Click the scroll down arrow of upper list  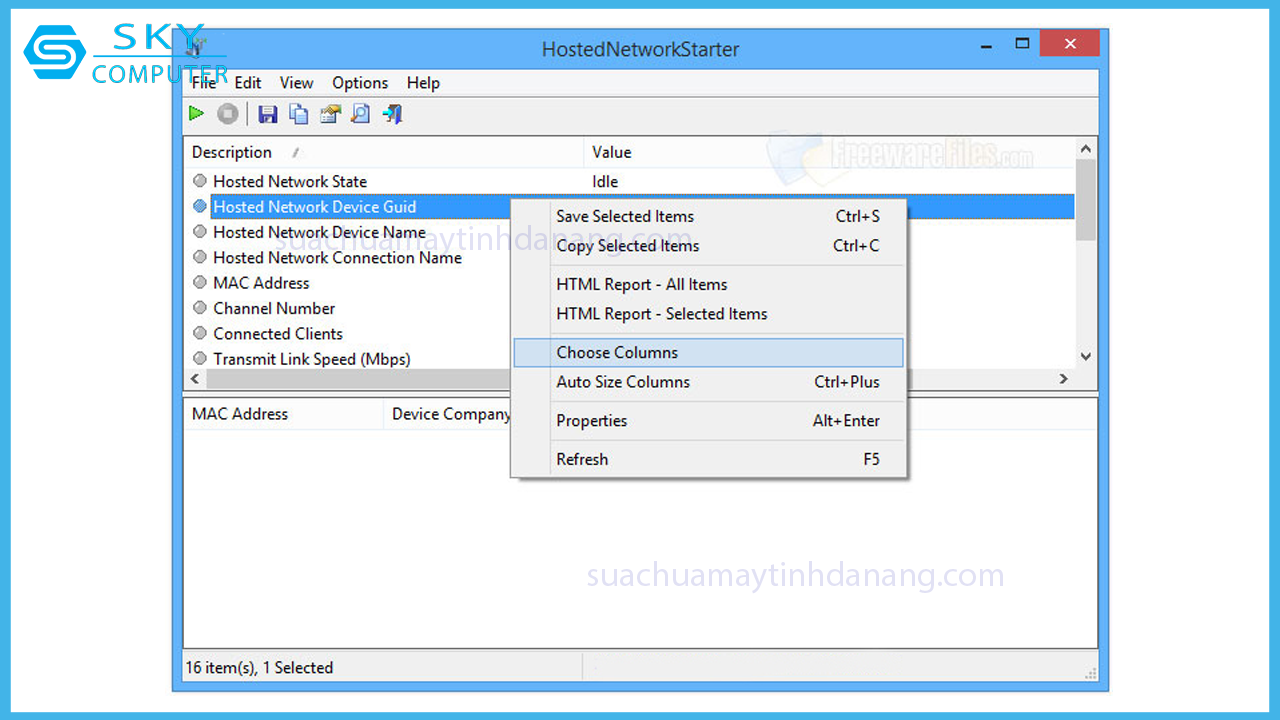[x=1086, y=356]
